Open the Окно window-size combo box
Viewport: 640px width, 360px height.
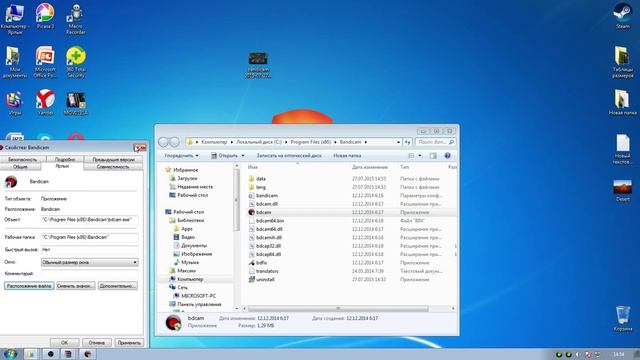point(89,262)
